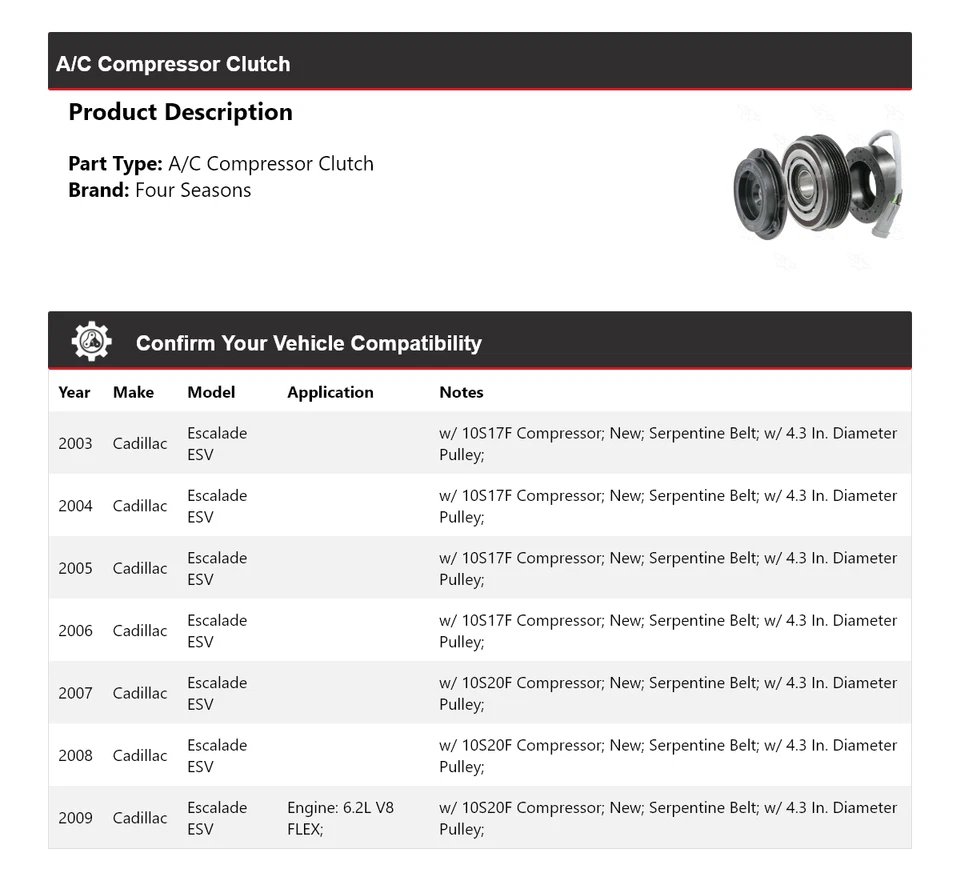
Task: Click the gear compatibility icon
Action: (x=91, y=342)
